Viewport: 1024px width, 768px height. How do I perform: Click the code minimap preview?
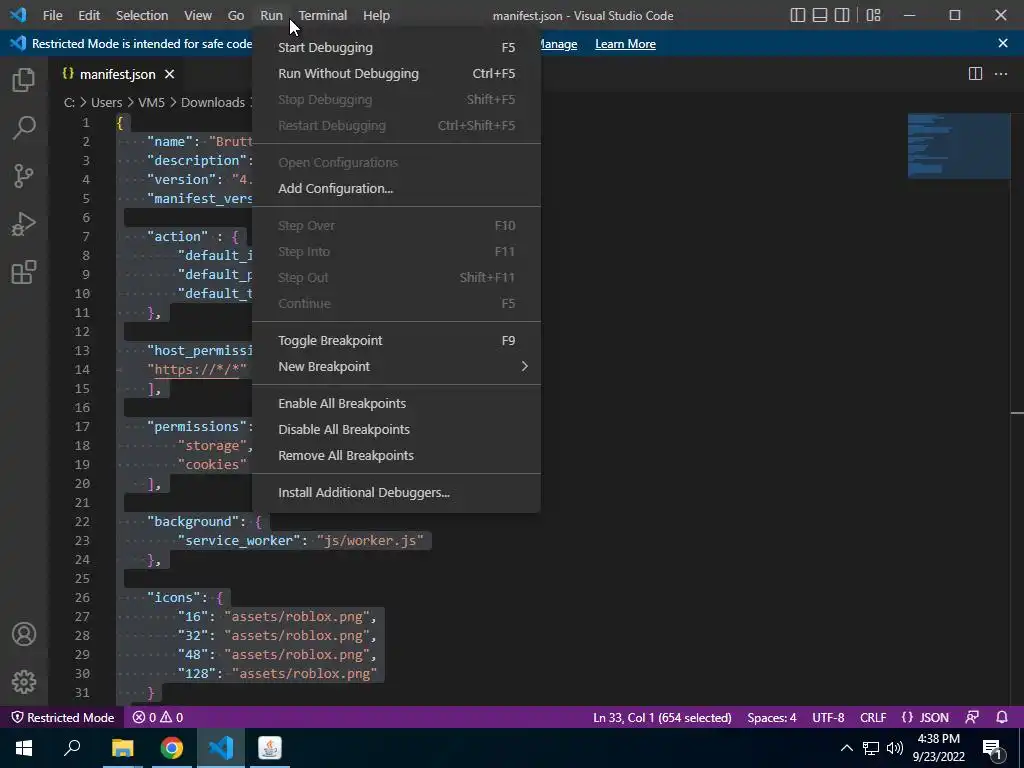tap(959, 146)
